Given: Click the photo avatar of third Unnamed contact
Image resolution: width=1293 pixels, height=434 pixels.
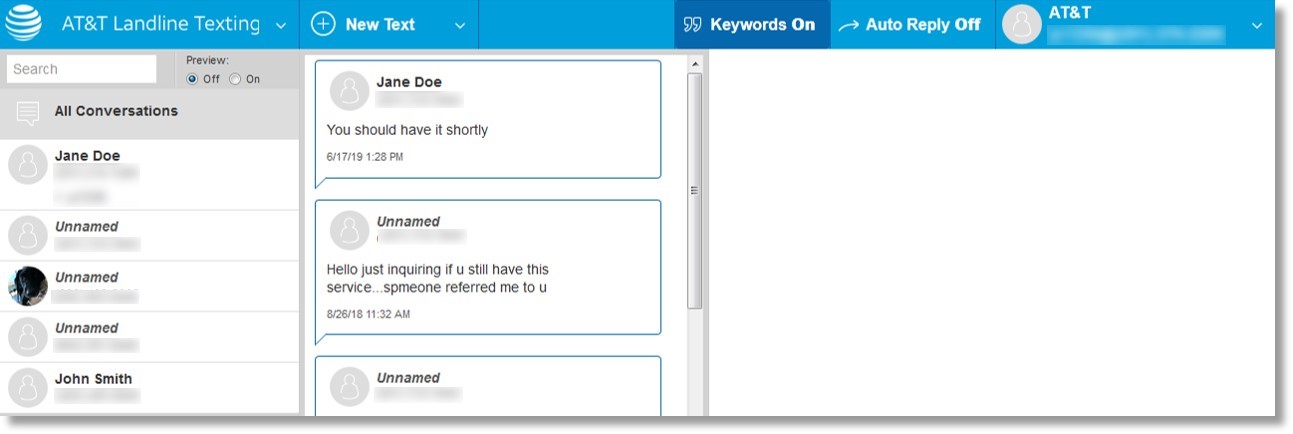Looking at the screenshot, I should [x=28, y=286].
